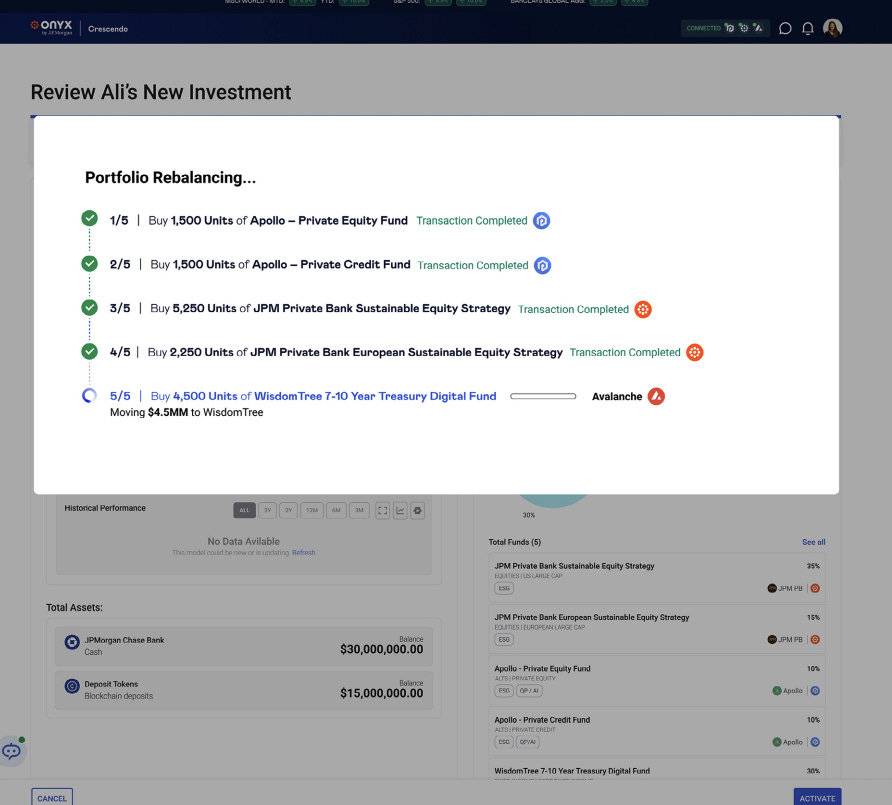Viewport: 892px width, 805px height.
Task: Click the Polygon icon for step 1/5
Action: pos(542,221)
